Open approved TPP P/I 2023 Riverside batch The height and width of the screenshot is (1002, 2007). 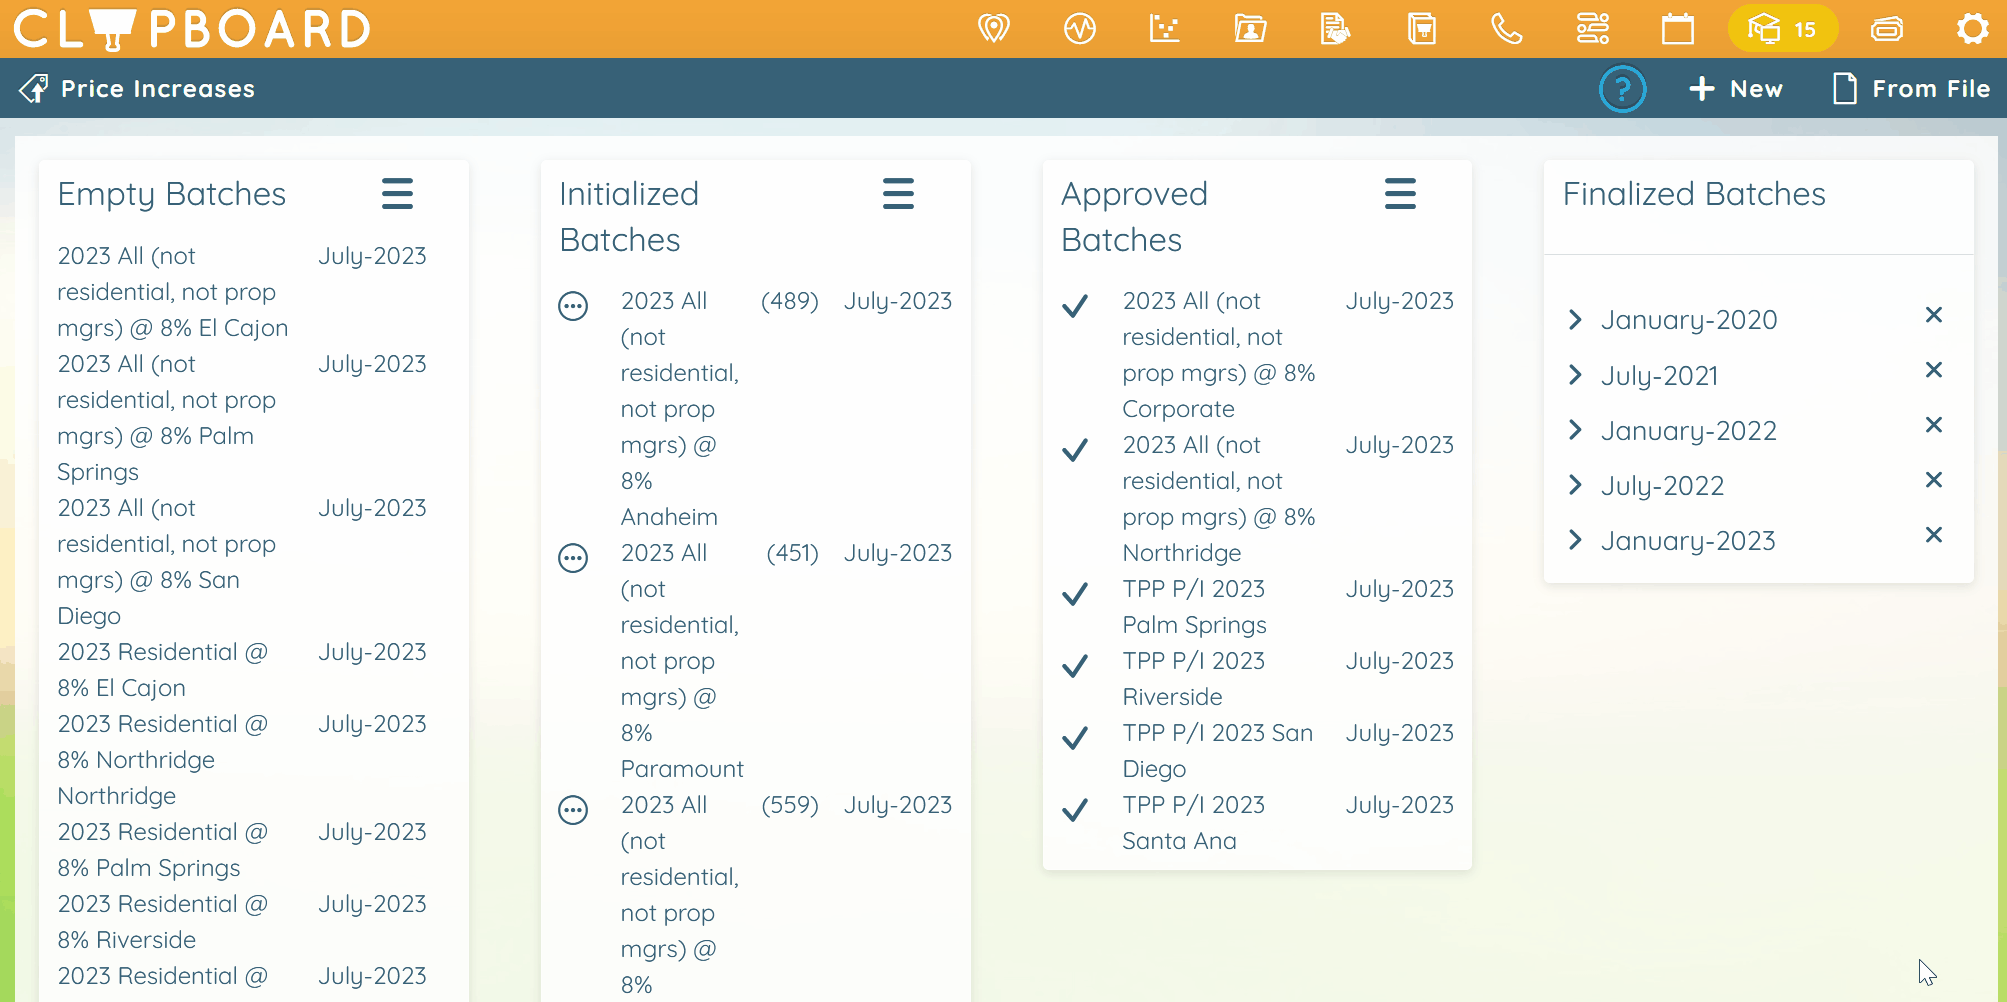tap(1194, 679)
